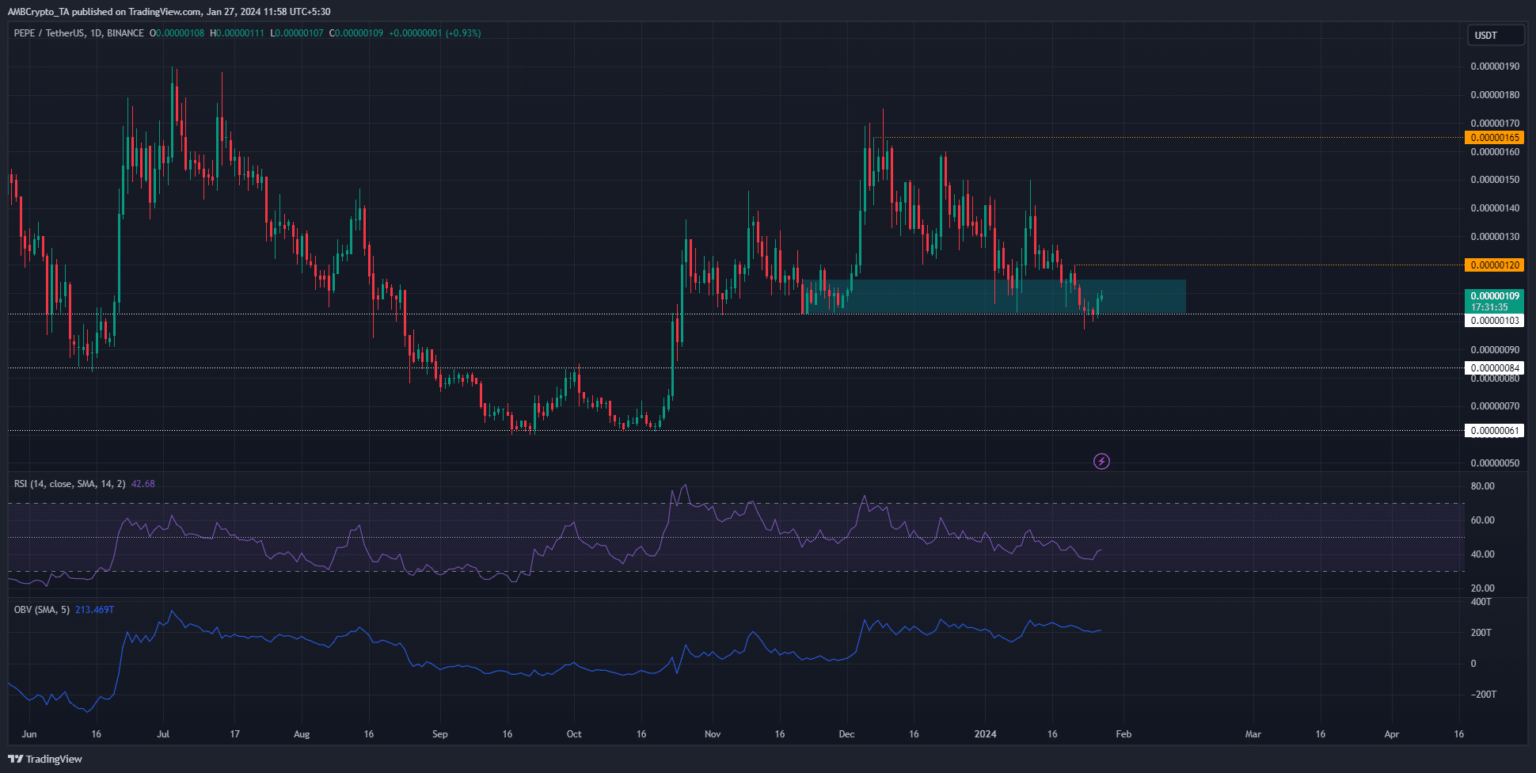The width and height of the screenshot is (1536, 773).
Task: Click the 0.00000084 price level label
Action: coord(1492,369)
